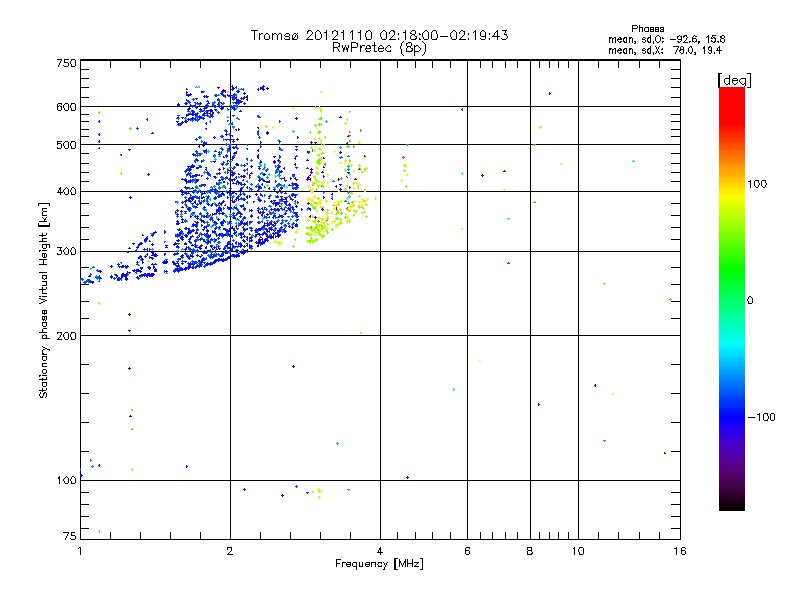Click the y-axis tick label '100'
Viewport: 800px width, 600px height.
point(66,480)
